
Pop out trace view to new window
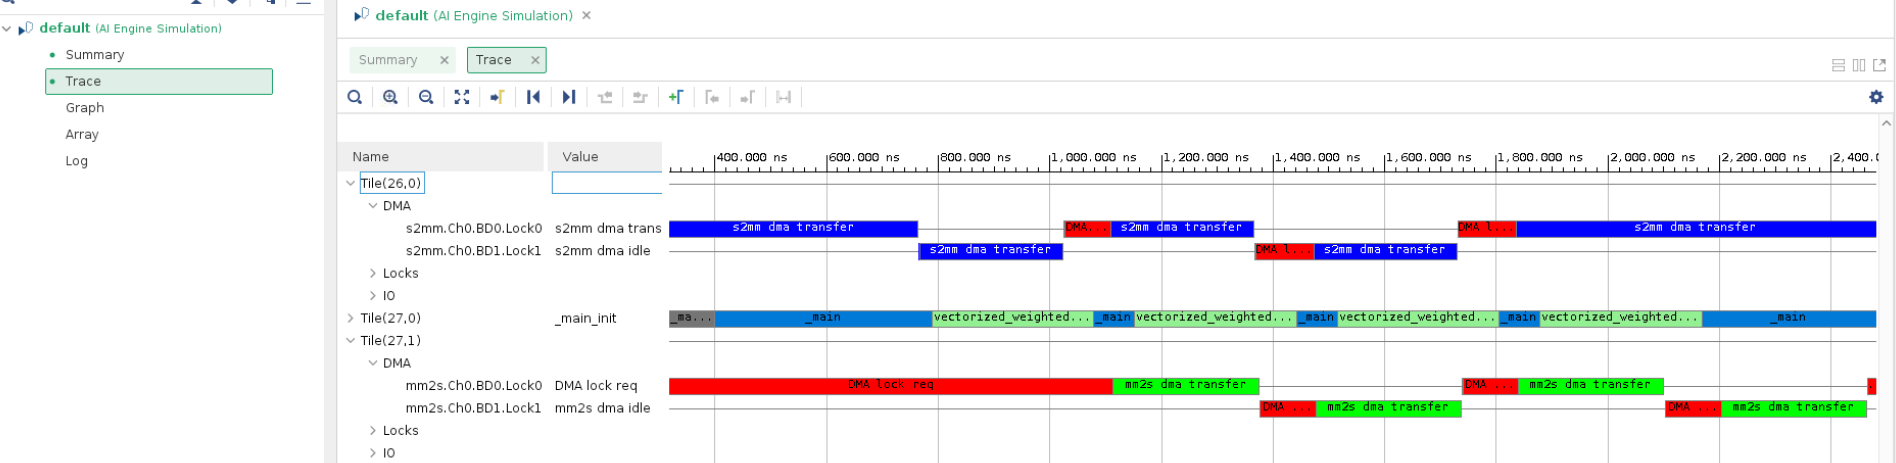click(x=1879, y=65)
